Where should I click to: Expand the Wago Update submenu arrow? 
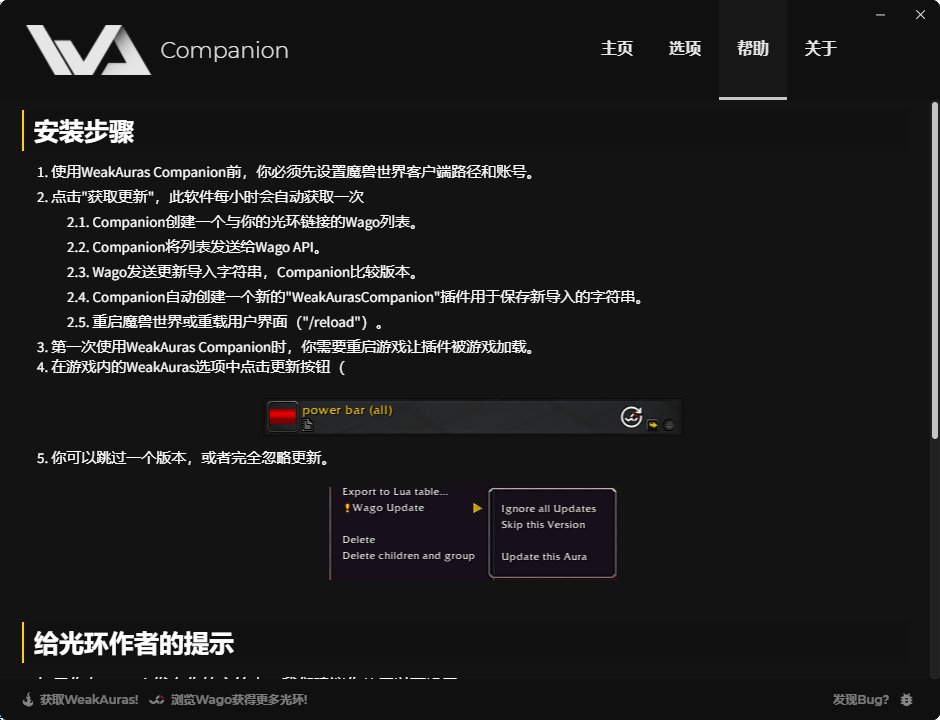[x=479, y=507]
